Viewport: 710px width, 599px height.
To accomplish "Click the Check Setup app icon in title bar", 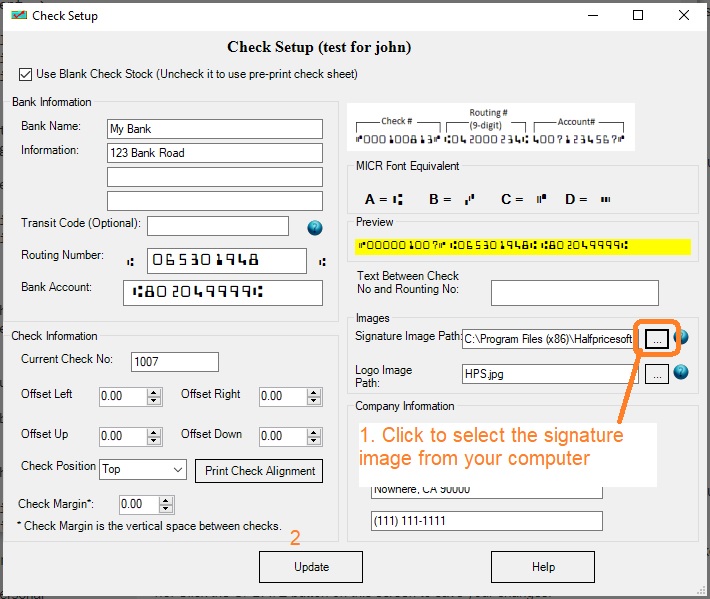I will click(19, 15).
